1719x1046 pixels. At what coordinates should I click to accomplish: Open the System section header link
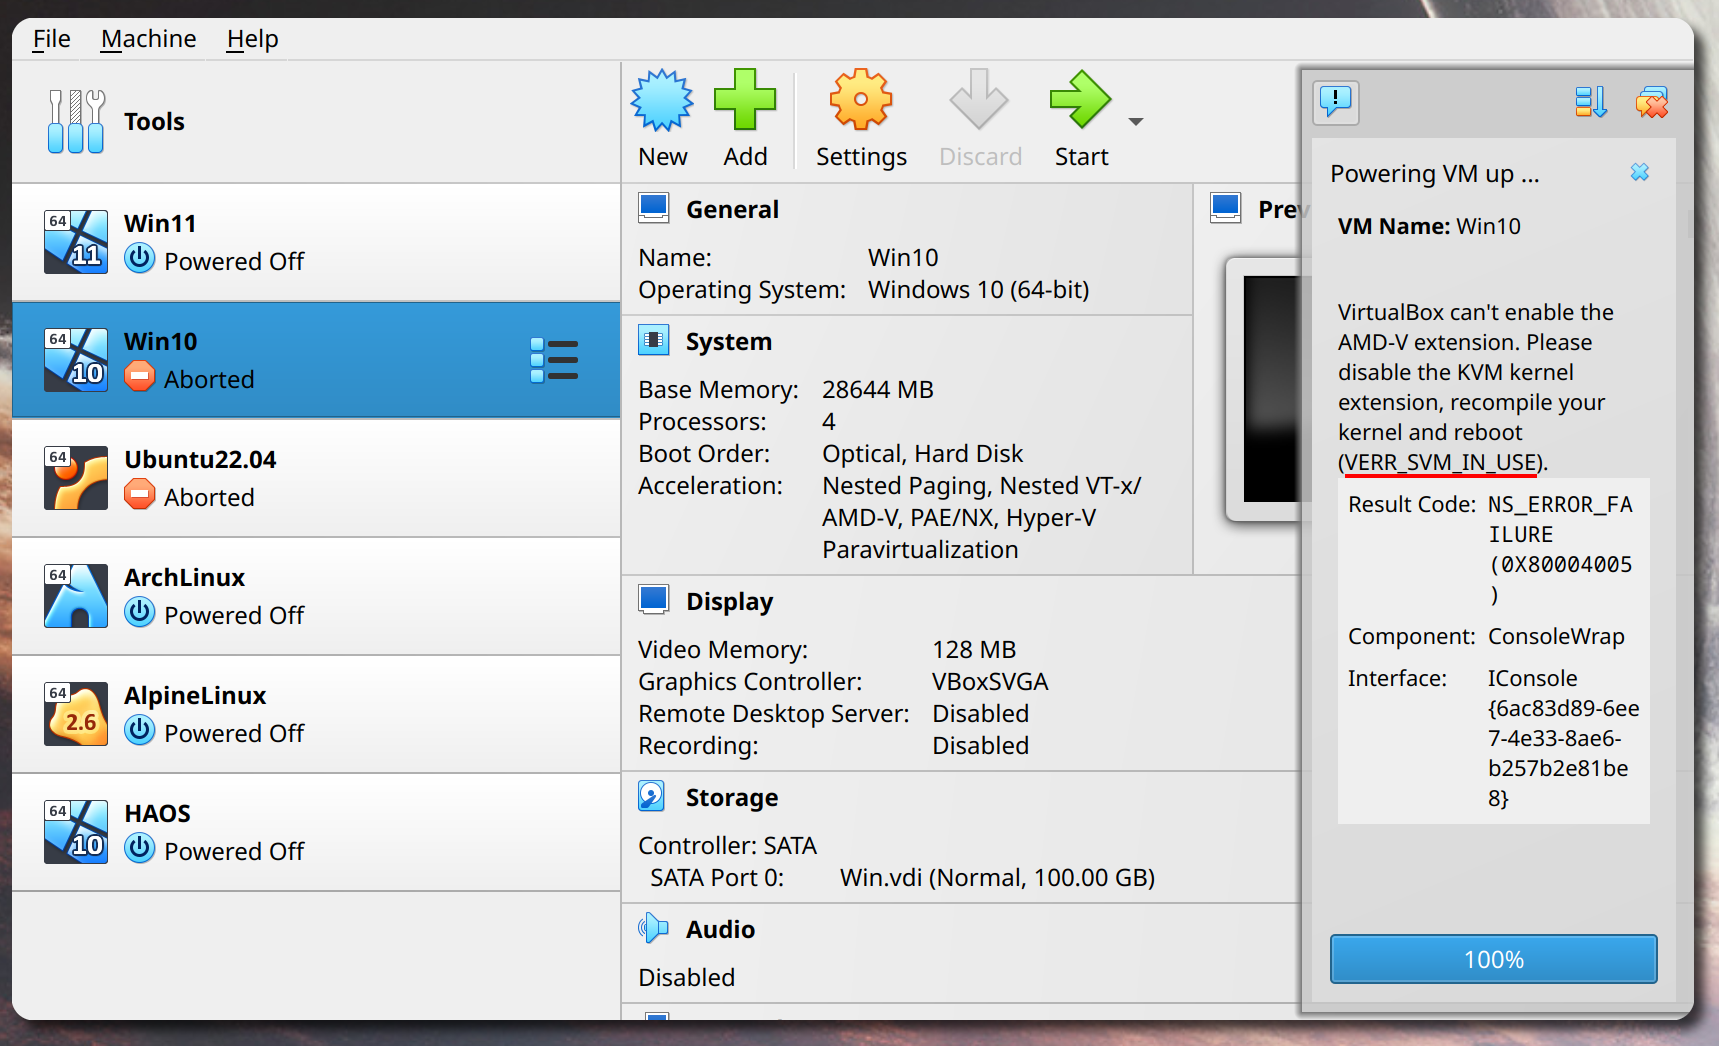[728, 342]
